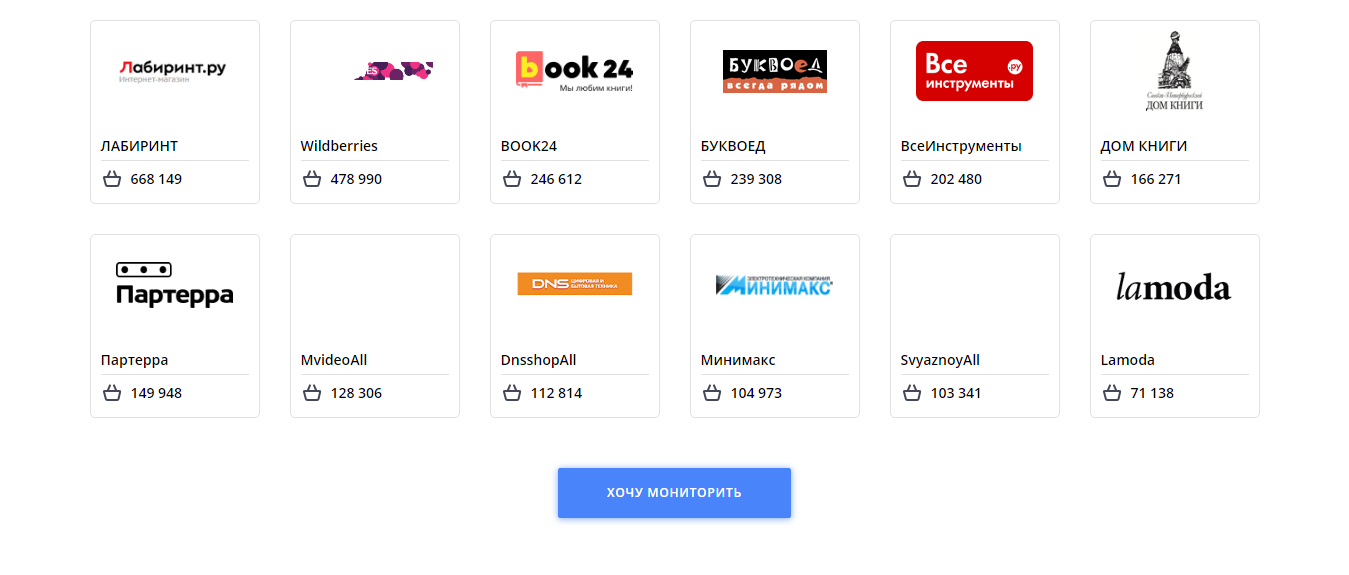Click the orange DNS logo
The image size is (1349, 575).
click(574, 284)
